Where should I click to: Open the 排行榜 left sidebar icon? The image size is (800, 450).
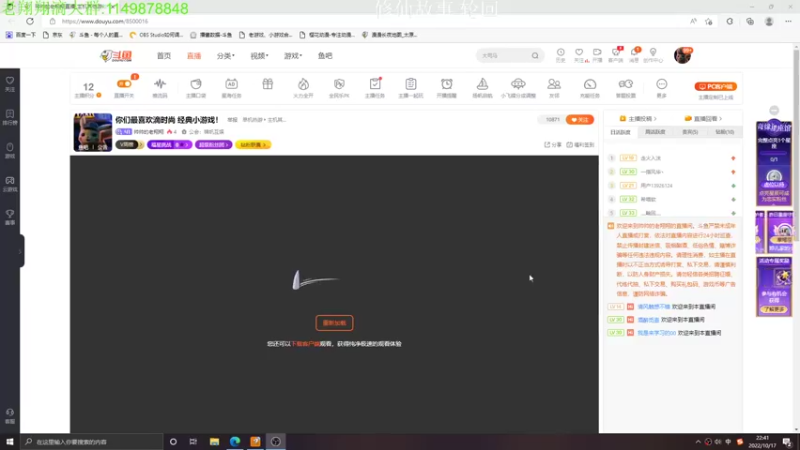[10, 117]
